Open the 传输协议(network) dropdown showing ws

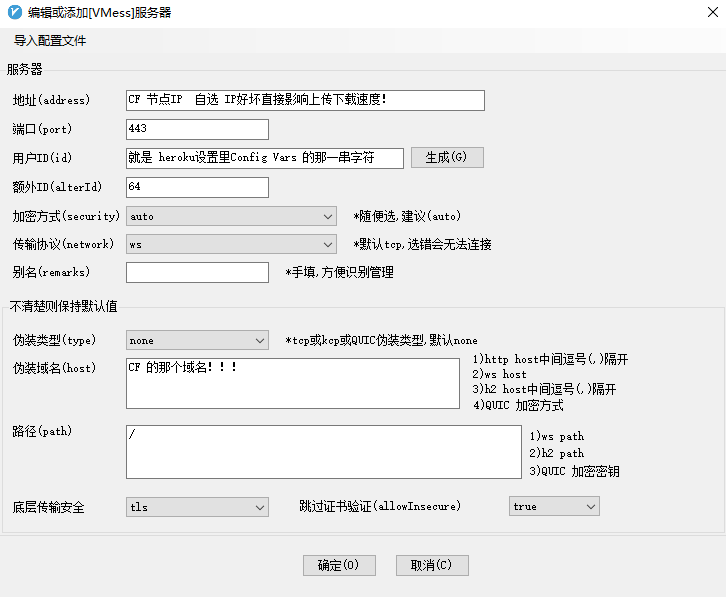[x=231, y=244]
